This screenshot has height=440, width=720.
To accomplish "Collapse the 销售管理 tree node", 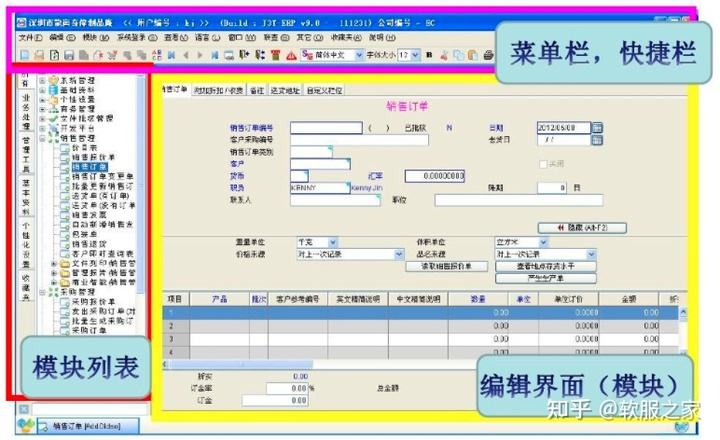I will (42, 138).
